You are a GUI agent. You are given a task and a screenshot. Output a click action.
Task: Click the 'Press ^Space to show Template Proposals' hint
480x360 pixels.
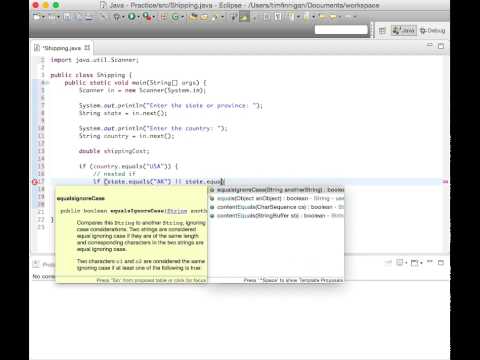pyautogui.click(x=293, y=280)
